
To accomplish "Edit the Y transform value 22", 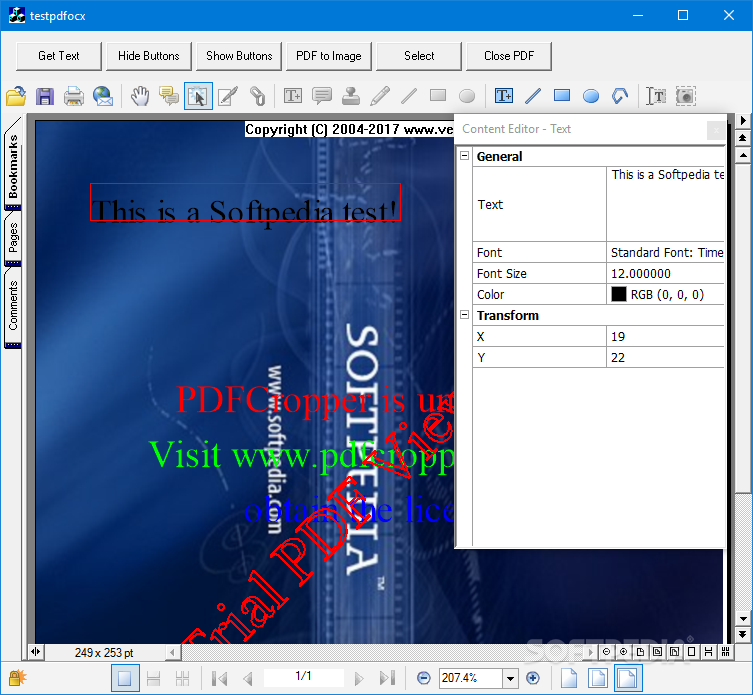I will [666, 357].
